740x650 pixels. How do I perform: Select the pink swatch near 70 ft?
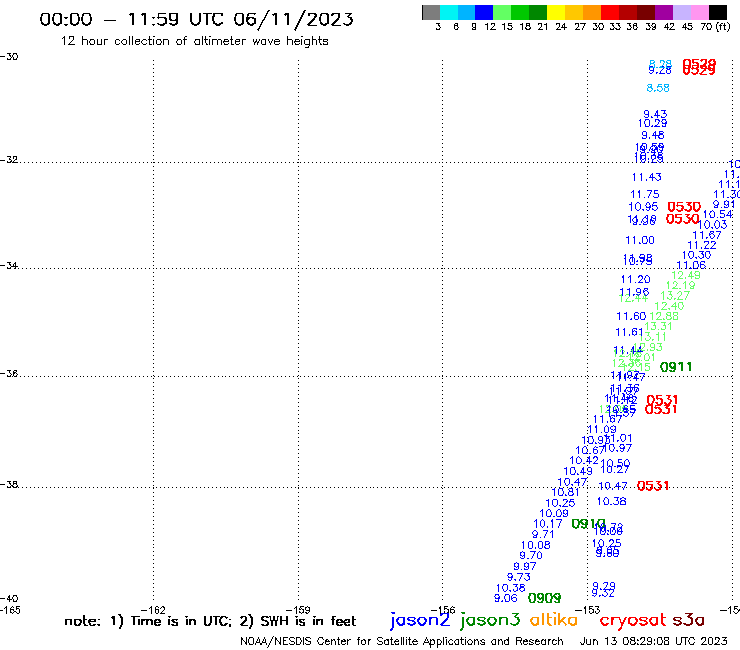click(699, 13)
